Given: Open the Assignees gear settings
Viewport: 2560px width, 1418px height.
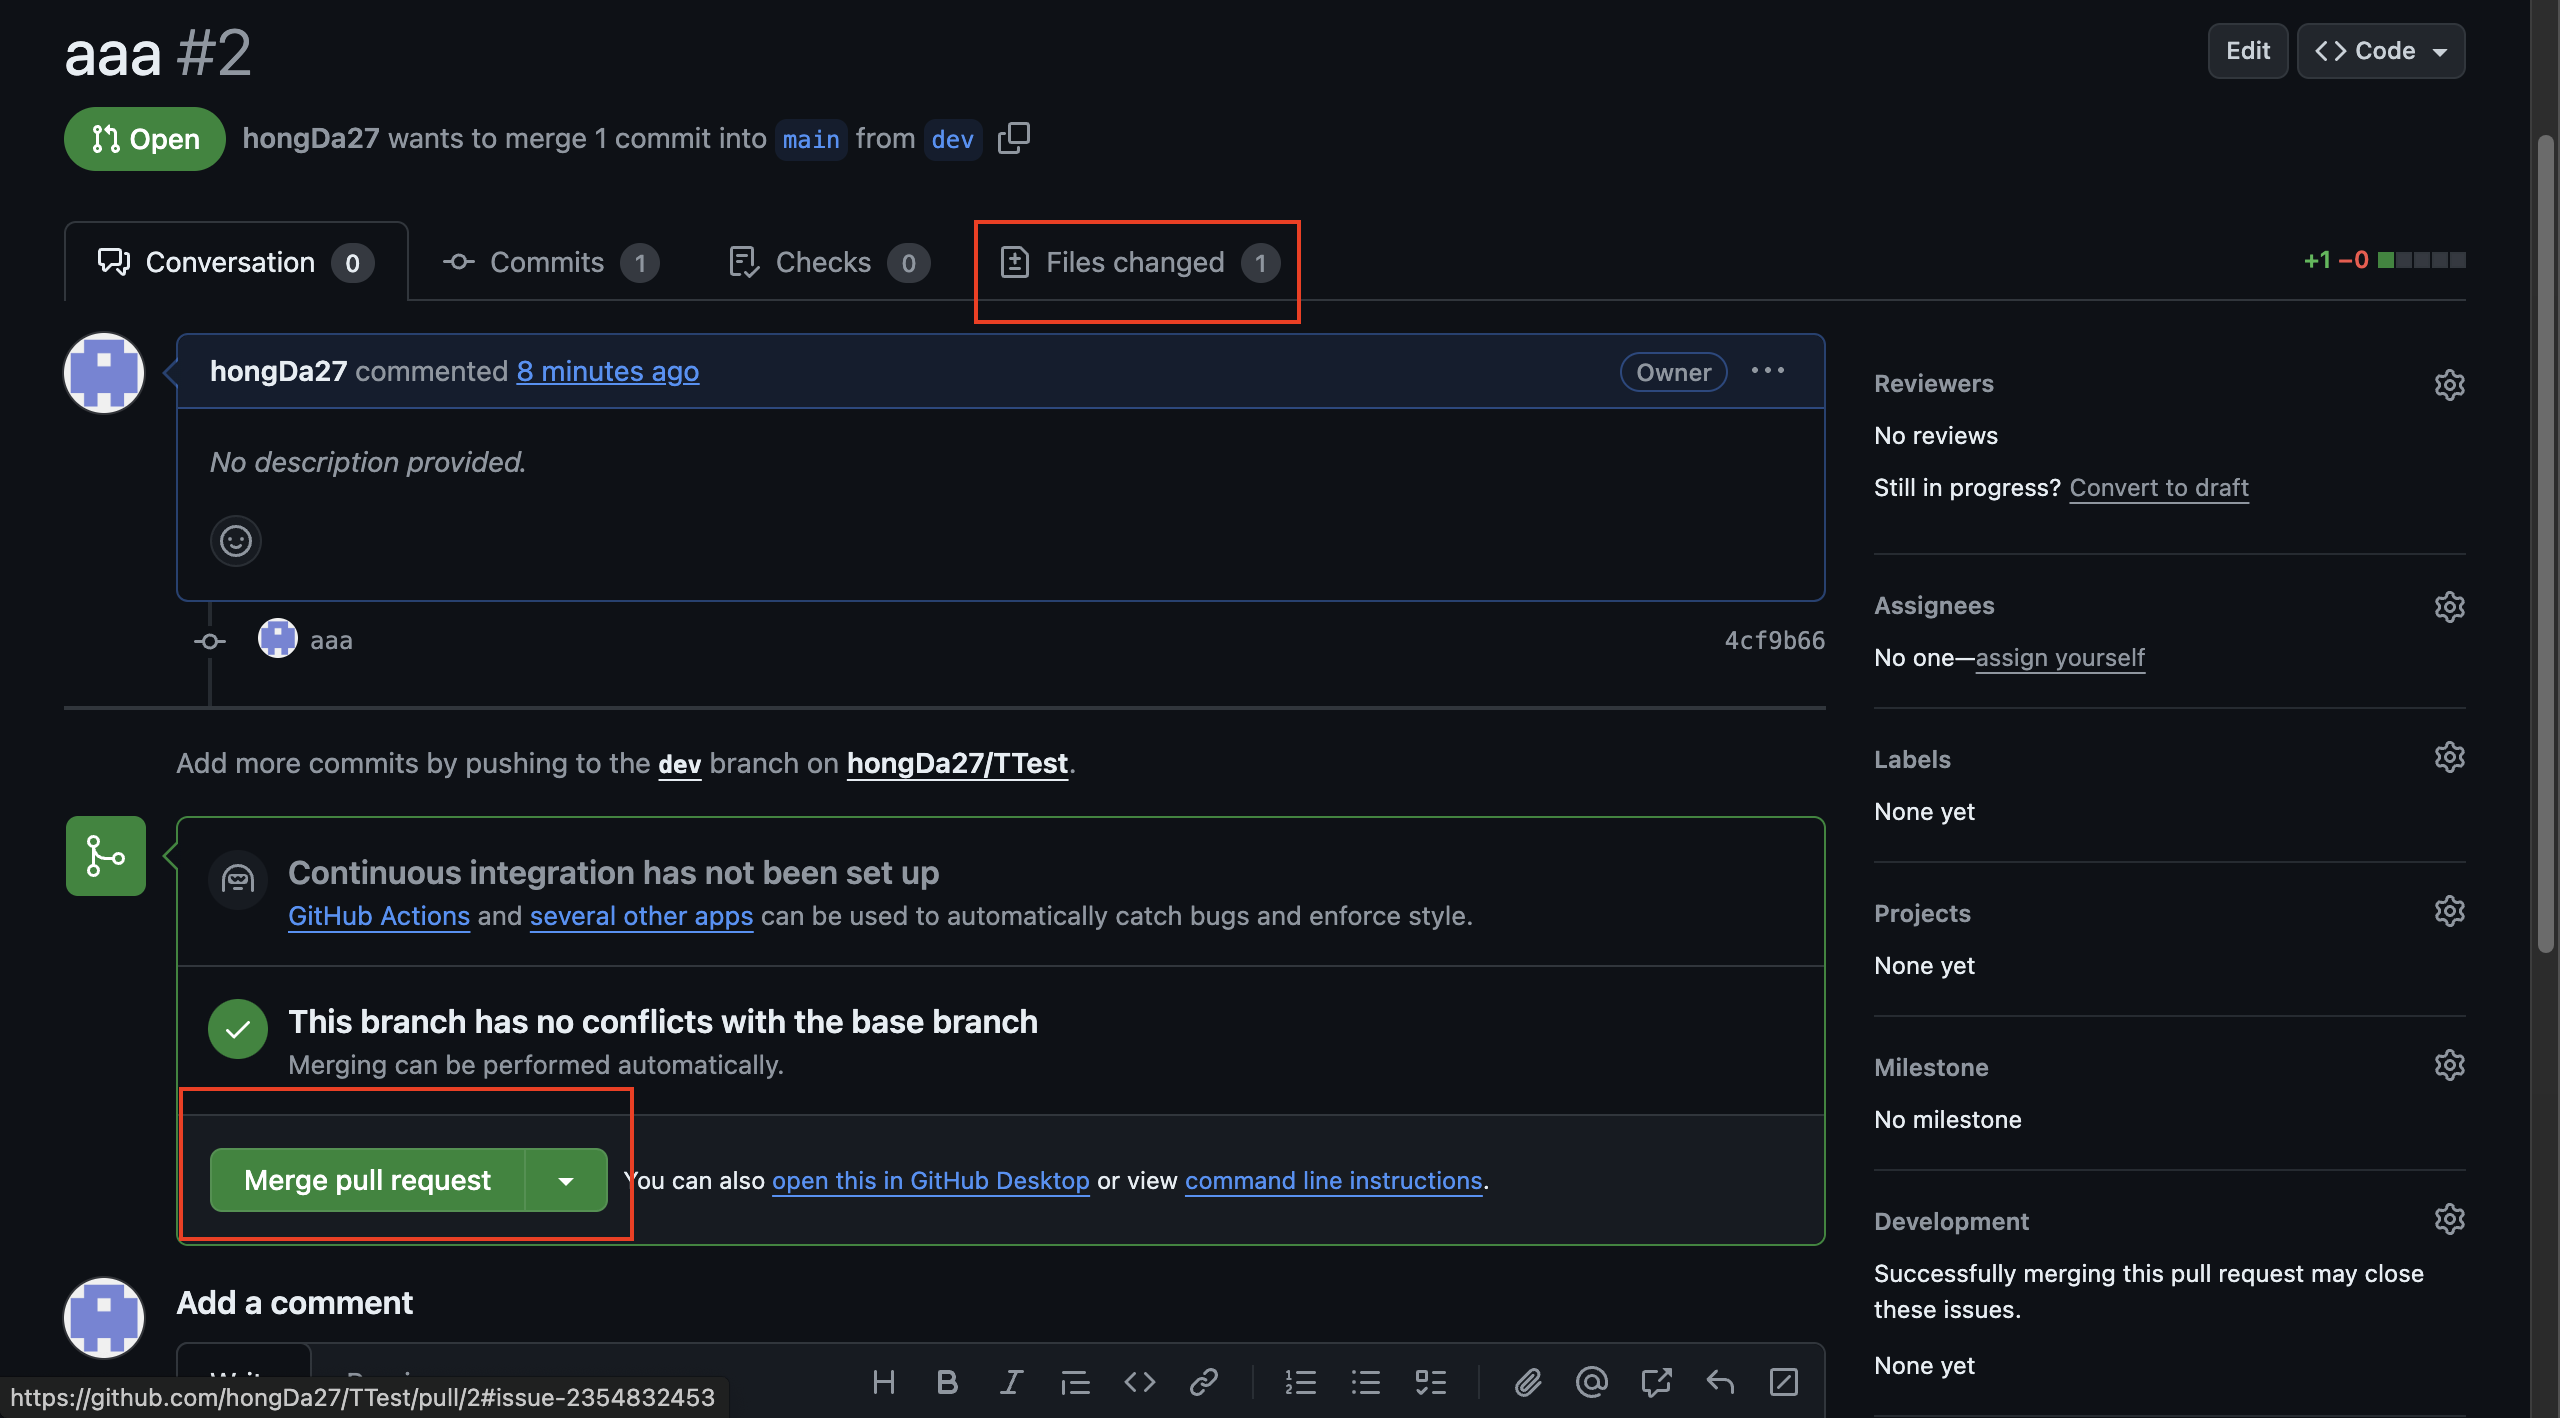Looking at the screenshot, I should pos(2449,606).
